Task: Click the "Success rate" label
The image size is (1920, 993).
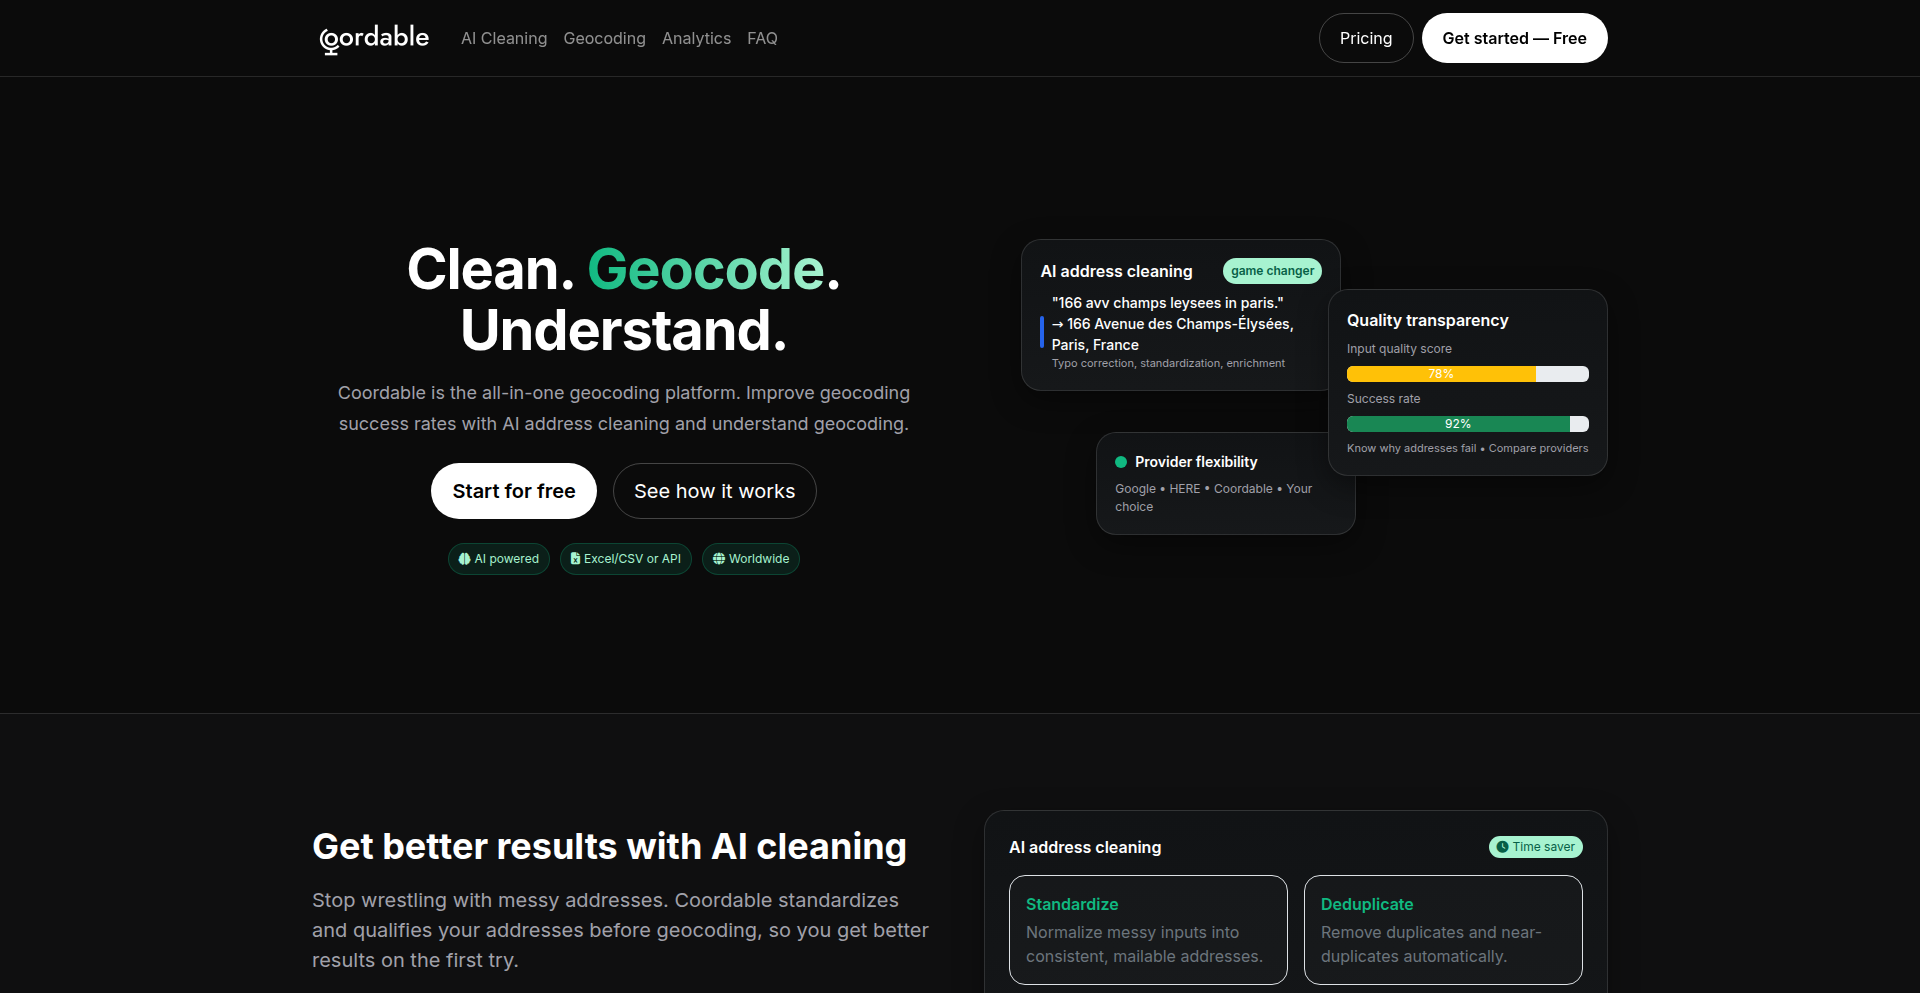Action: pyautogui.click(x=1383, y=399)
